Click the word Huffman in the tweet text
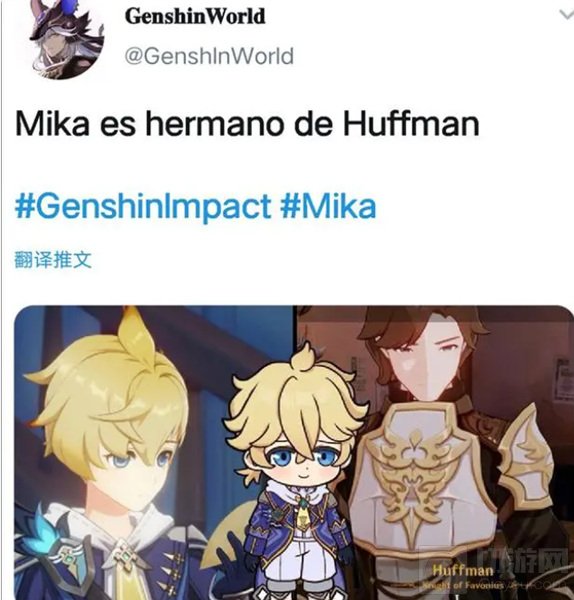 [411, 123]
